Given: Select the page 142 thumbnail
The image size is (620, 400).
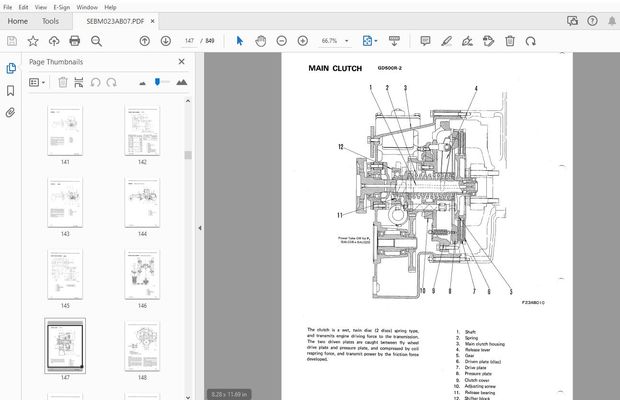Looking at the screenshot, I should tap(142, 130).
